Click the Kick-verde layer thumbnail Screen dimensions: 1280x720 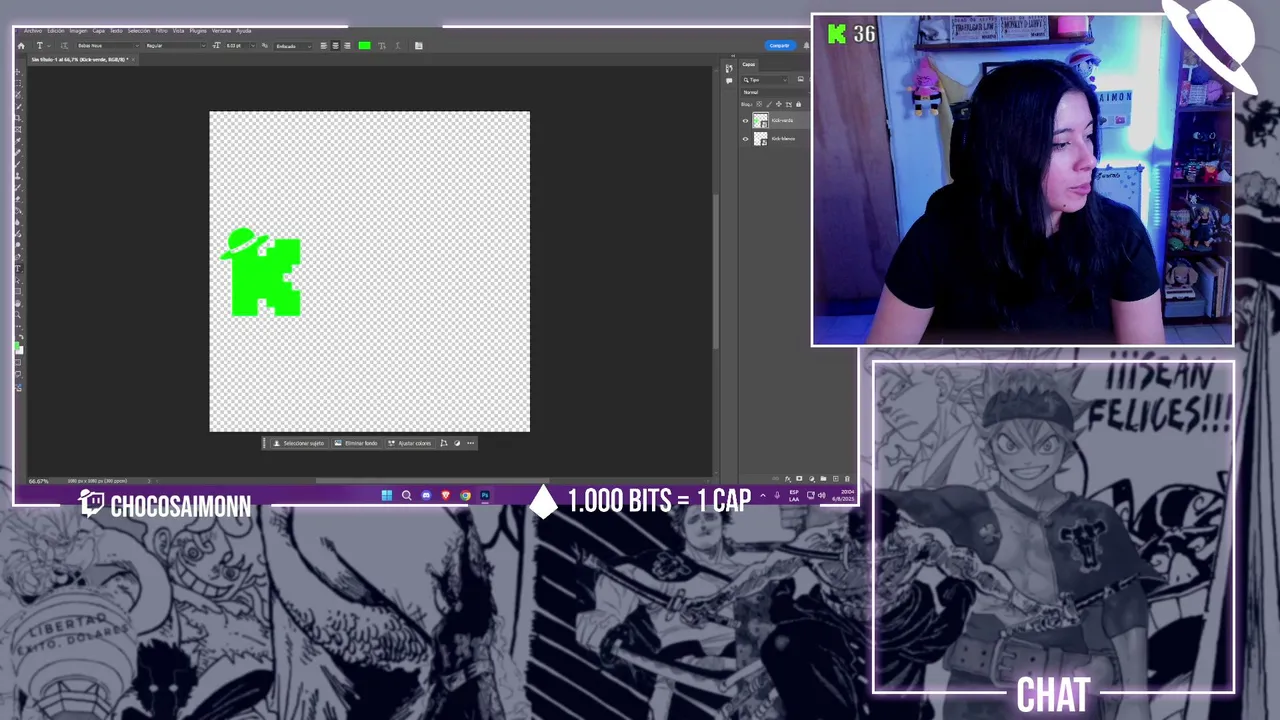pos(760,121)
